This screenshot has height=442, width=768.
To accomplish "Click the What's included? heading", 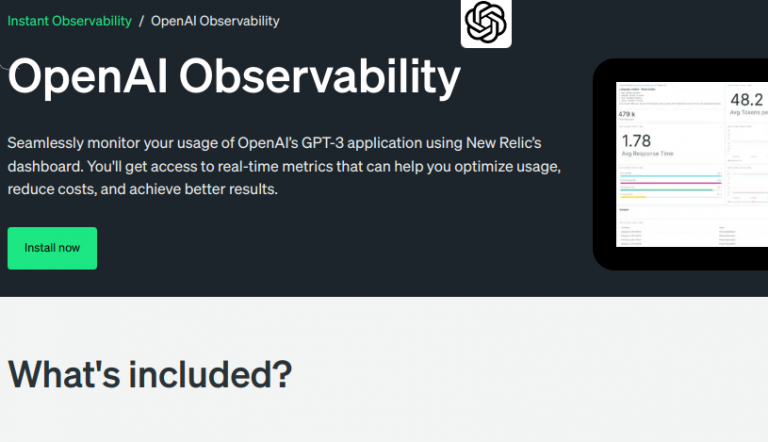I will click(150, 374).
